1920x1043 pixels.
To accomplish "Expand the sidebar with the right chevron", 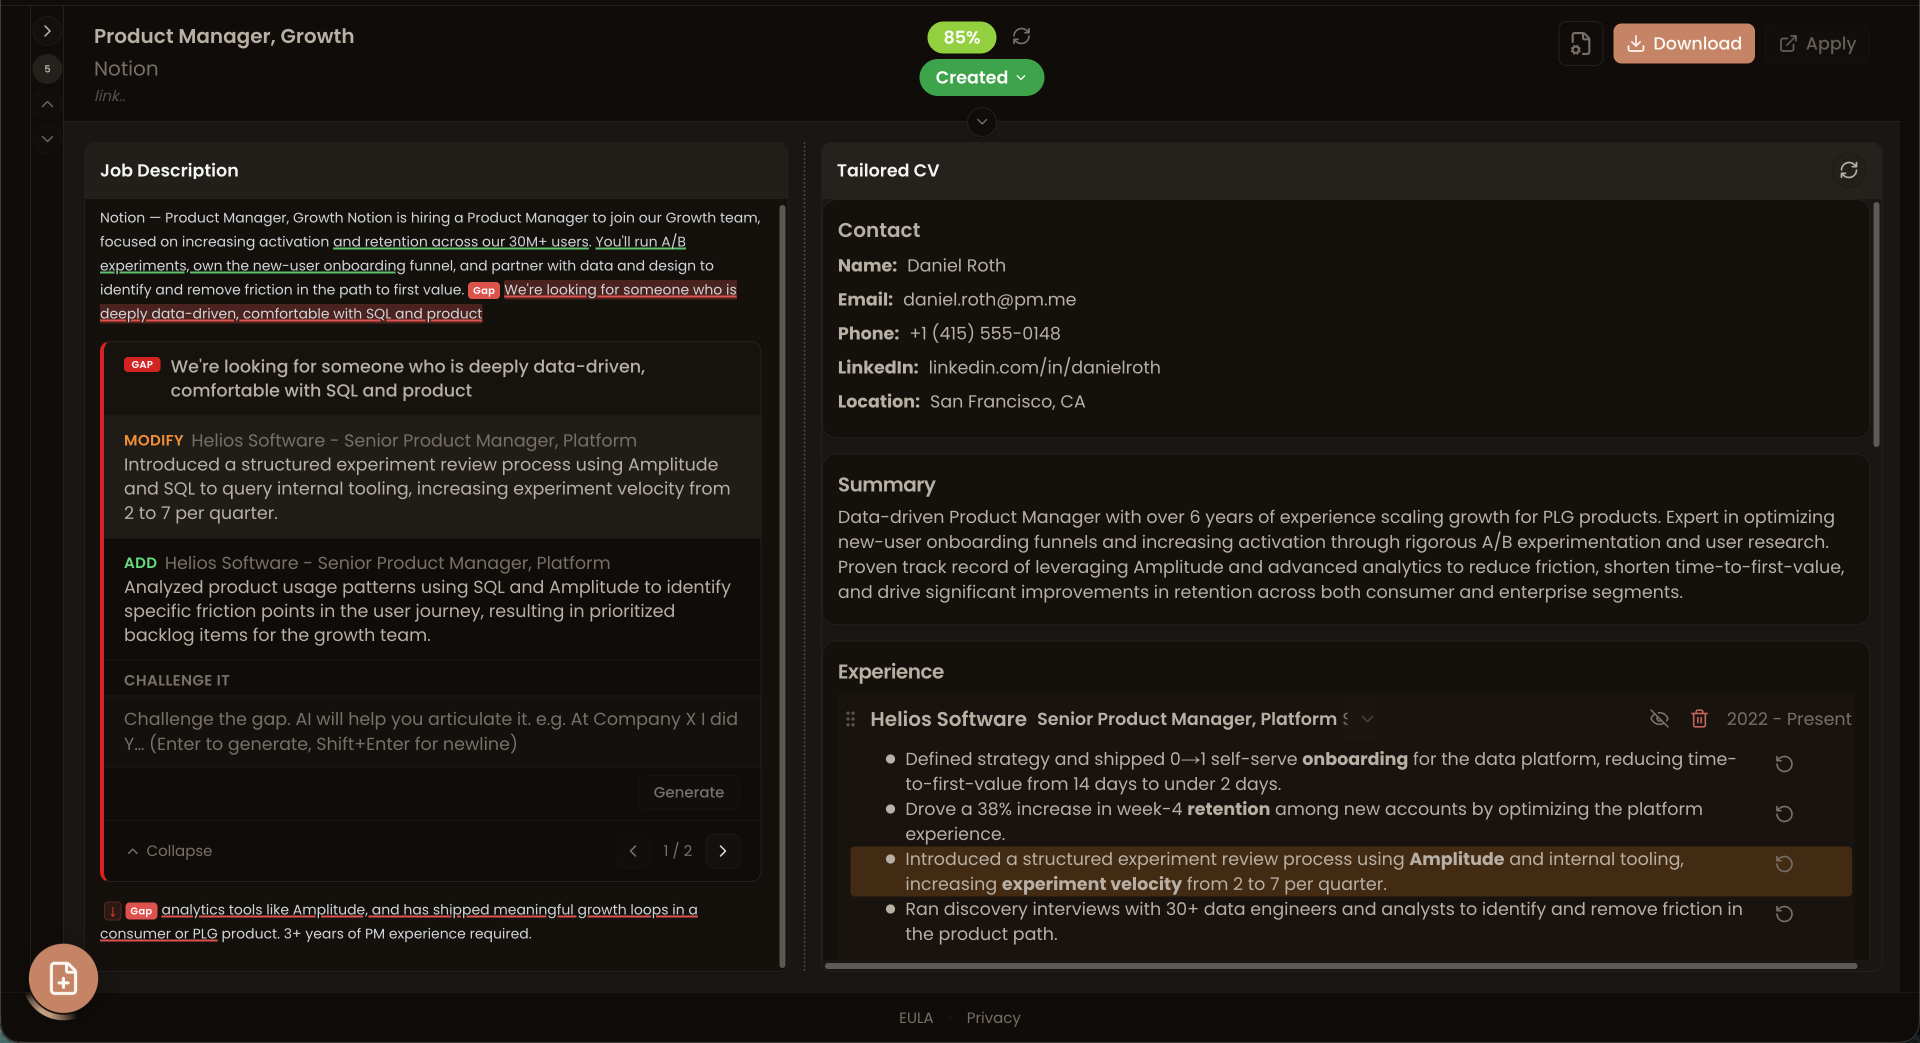I will pos(47,32).
